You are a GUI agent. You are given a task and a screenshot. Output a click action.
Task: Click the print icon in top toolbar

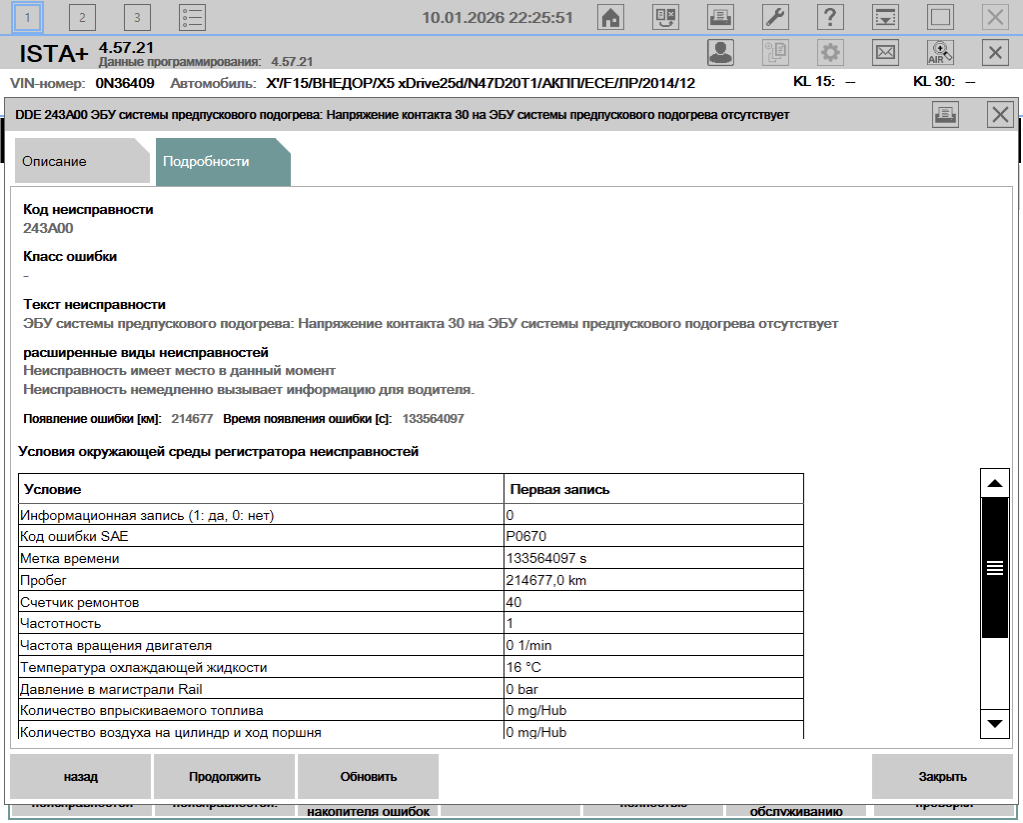[x=719, y=17]
